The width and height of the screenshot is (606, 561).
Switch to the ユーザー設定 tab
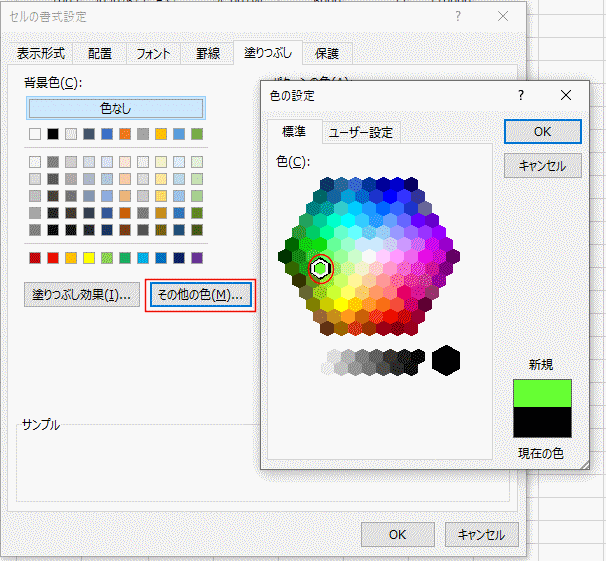(x=361, y=132)
